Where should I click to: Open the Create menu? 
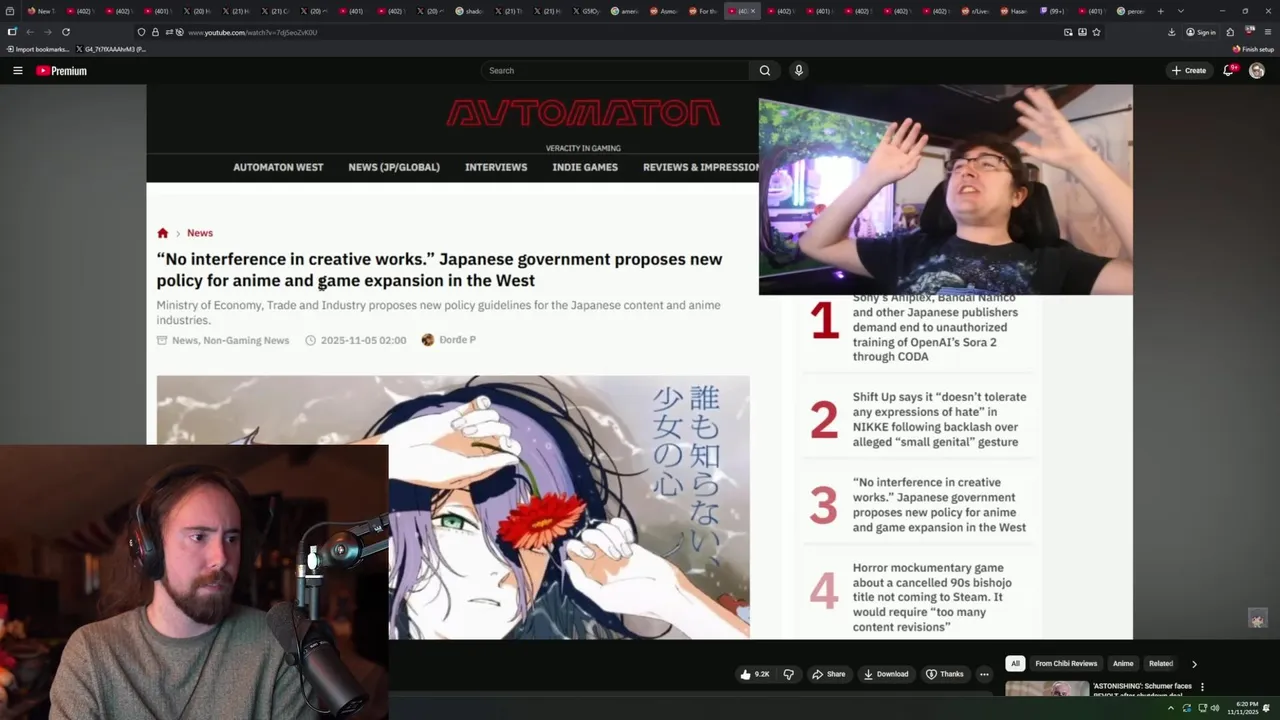1189,70
